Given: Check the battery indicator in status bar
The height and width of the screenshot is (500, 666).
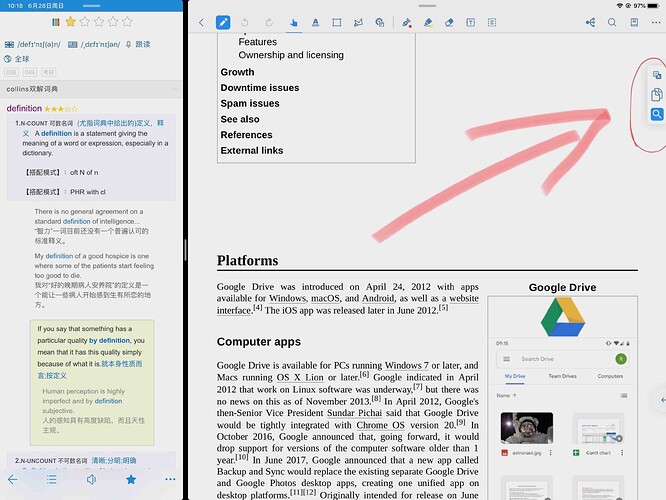Looking at the screenshot, I should pyautogui.click(x=654, y=6).
